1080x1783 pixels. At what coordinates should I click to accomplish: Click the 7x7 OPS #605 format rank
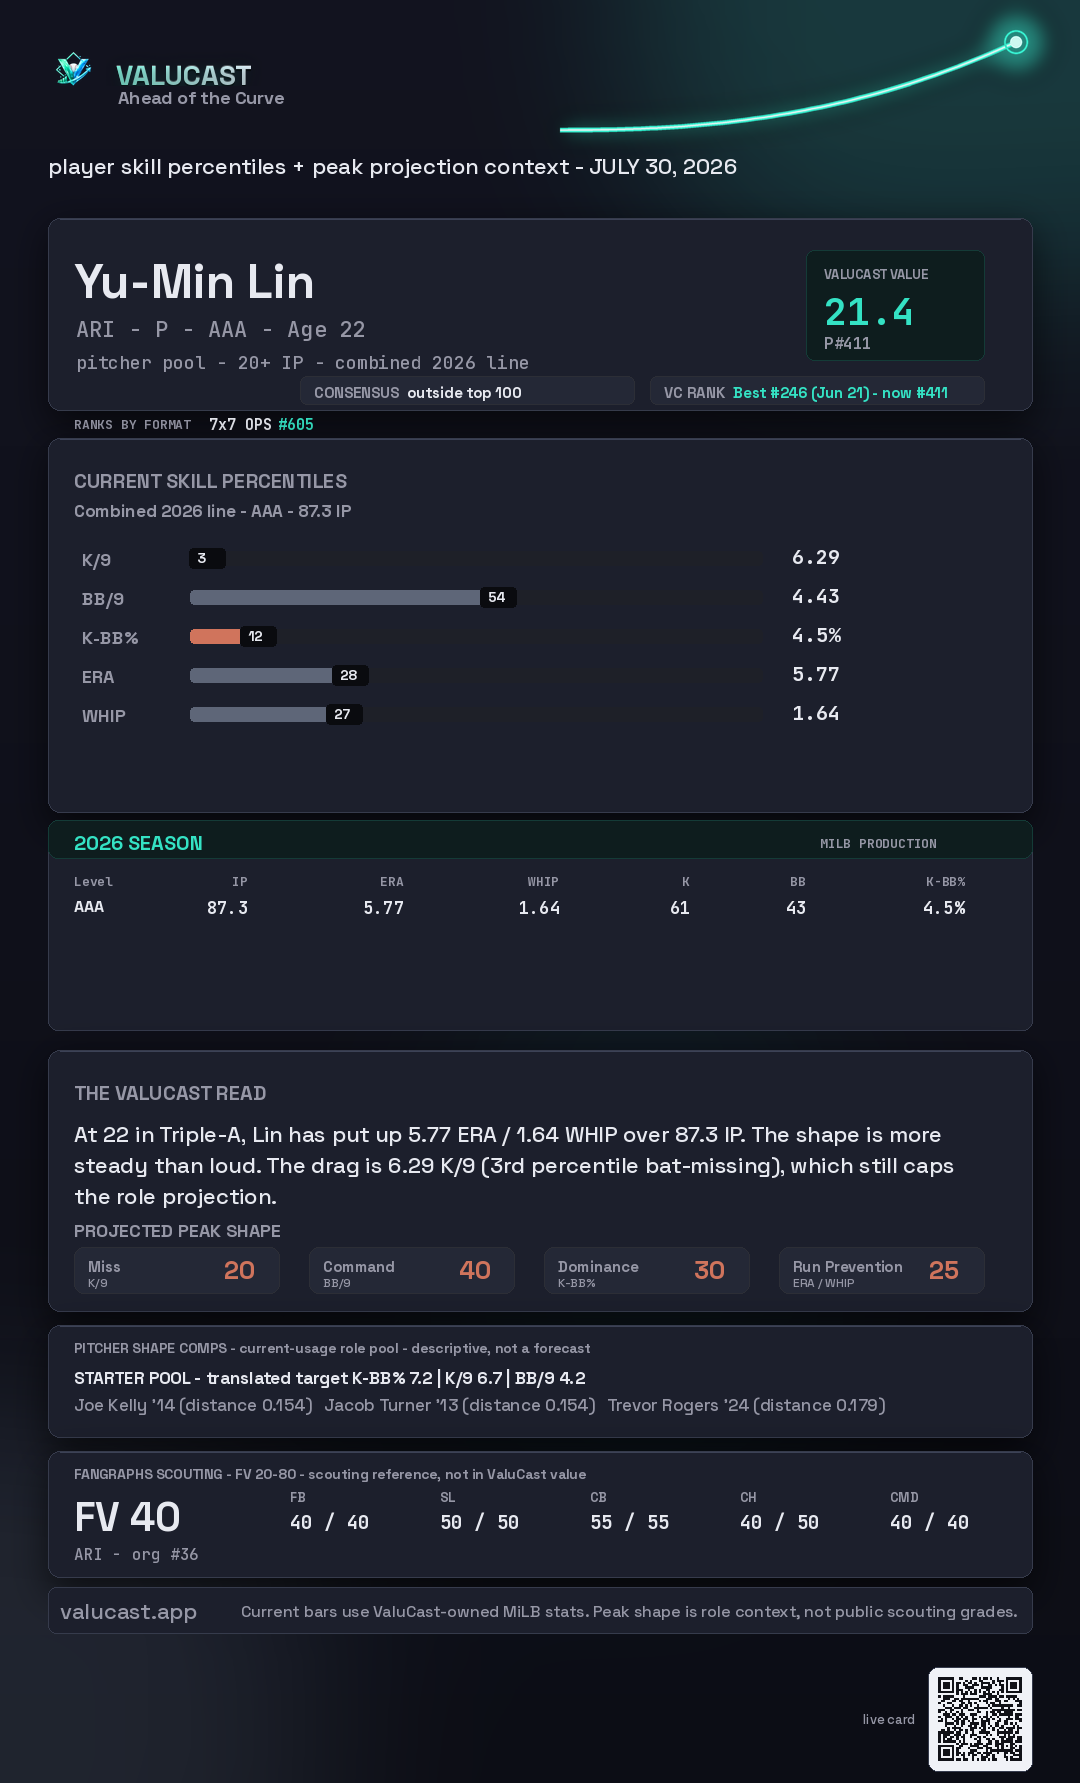pos(261,424)
